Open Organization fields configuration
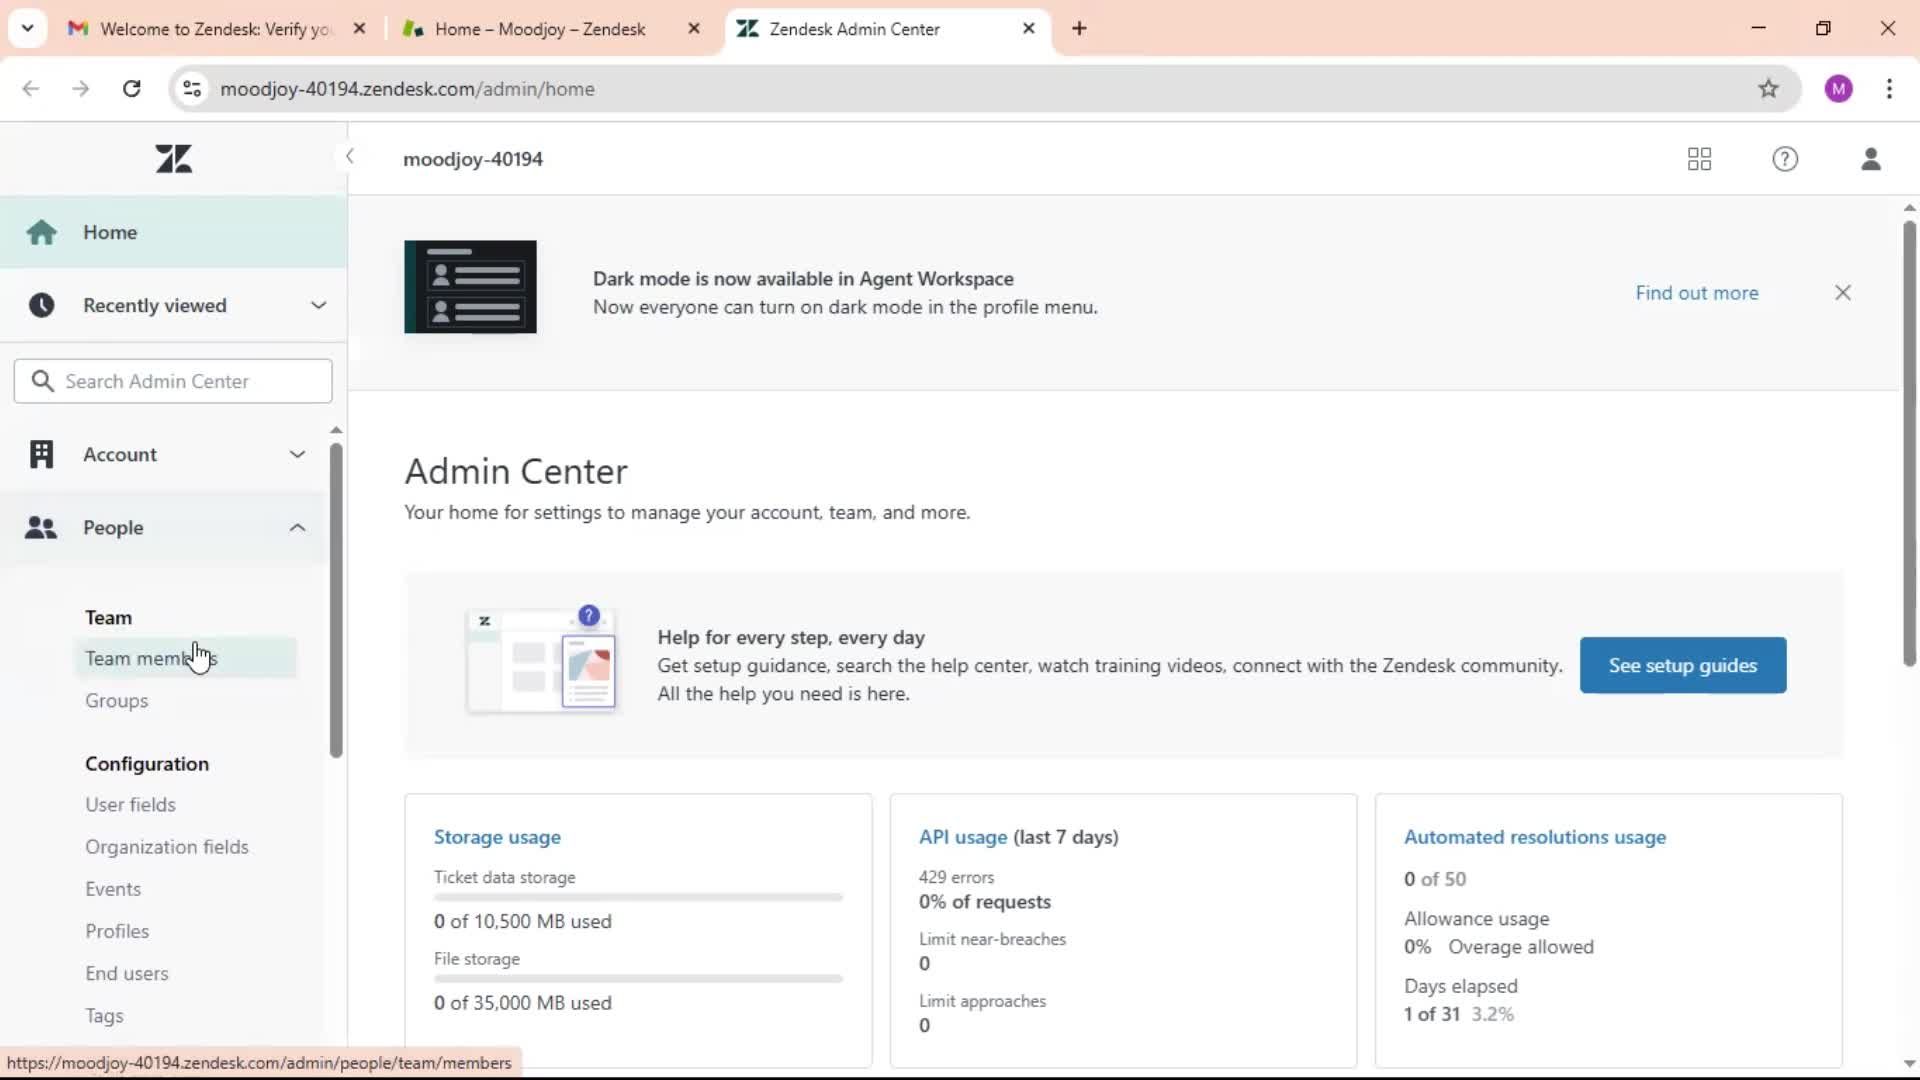The width and height of the screenshot is (1920, 1080). 166,847
